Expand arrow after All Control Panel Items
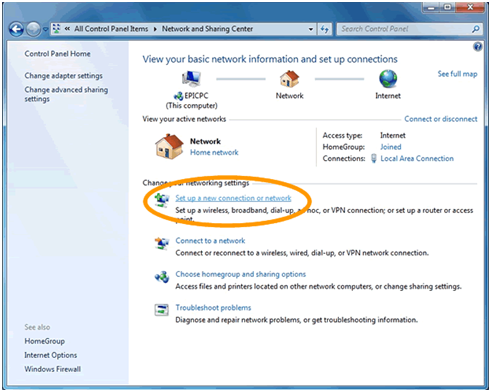 pos(155,29)
